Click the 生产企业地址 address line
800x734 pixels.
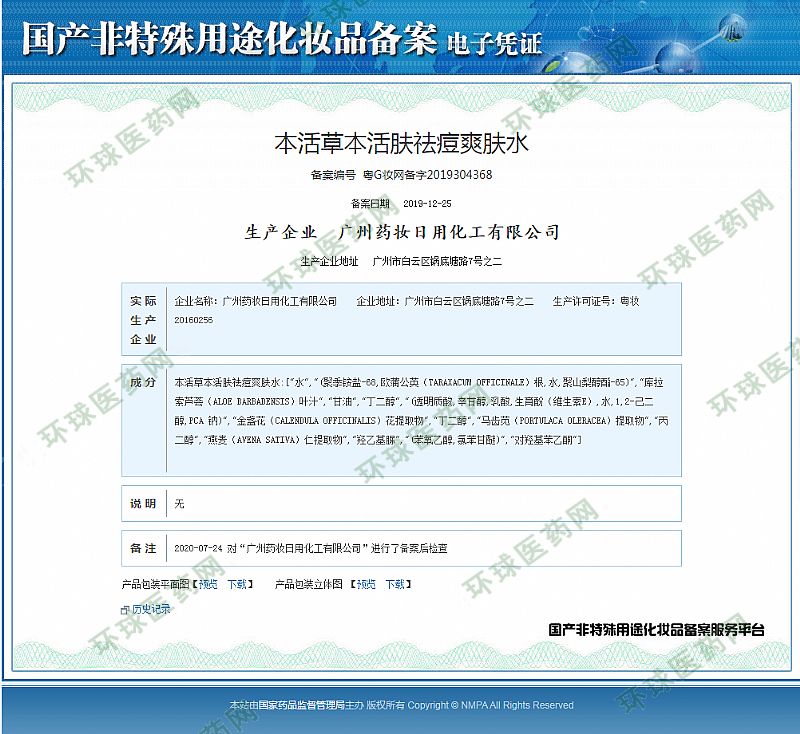(x=400, y=261)
